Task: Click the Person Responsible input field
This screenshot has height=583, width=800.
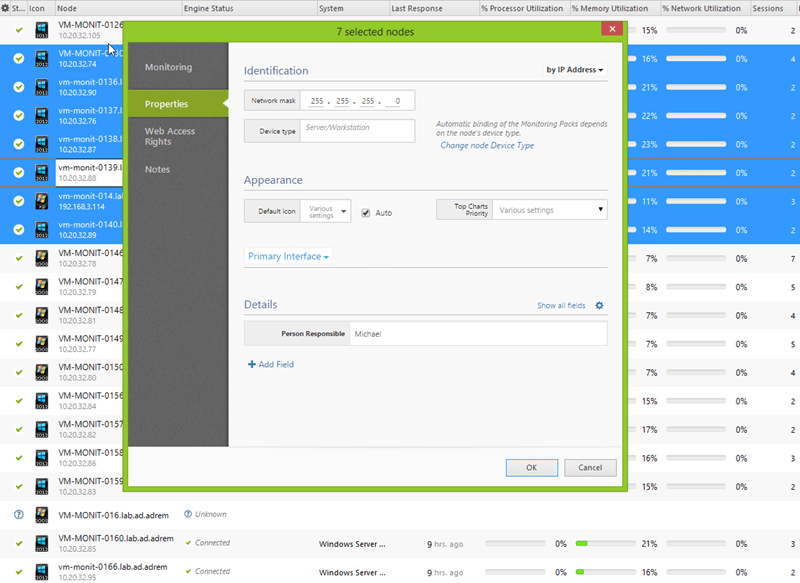Action: [478, 333]
